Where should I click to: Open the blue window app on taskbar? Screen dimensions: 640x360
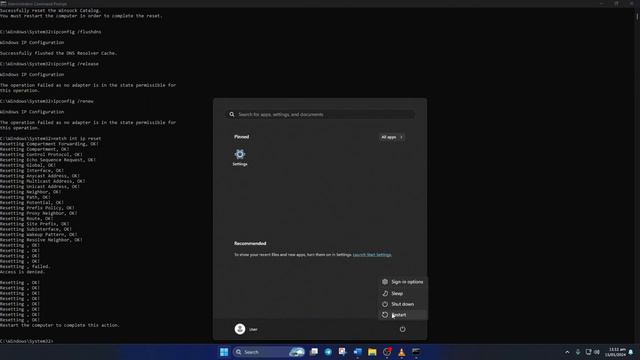[358, 352]
